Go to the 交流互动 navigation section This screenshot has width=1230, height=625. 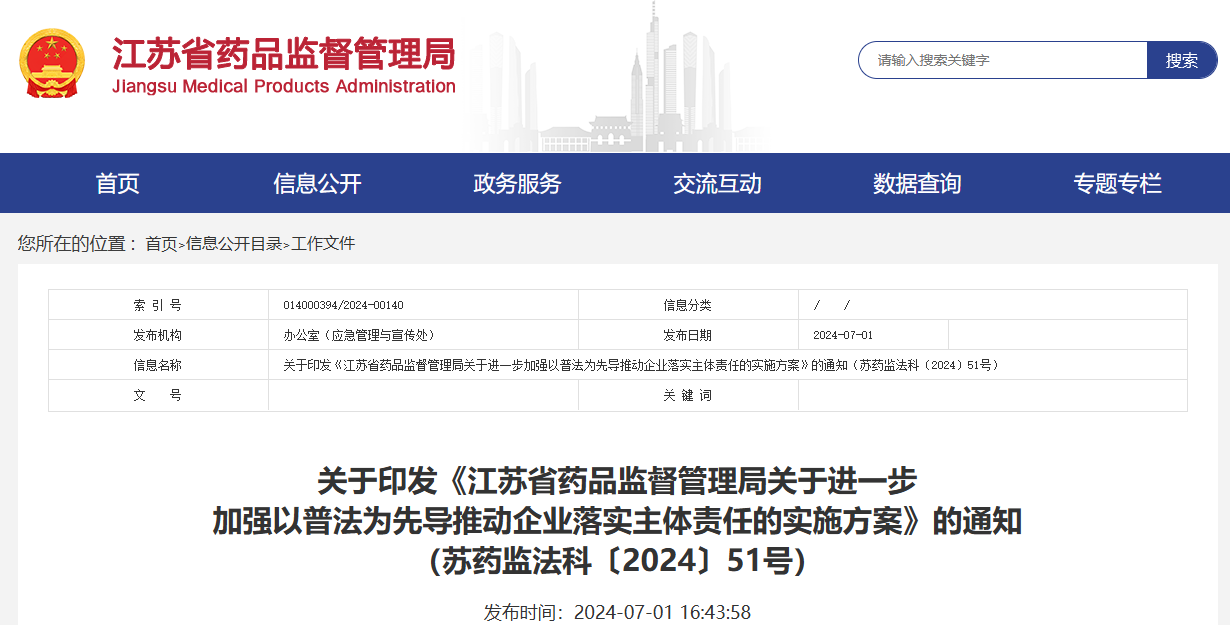[717, 184]
